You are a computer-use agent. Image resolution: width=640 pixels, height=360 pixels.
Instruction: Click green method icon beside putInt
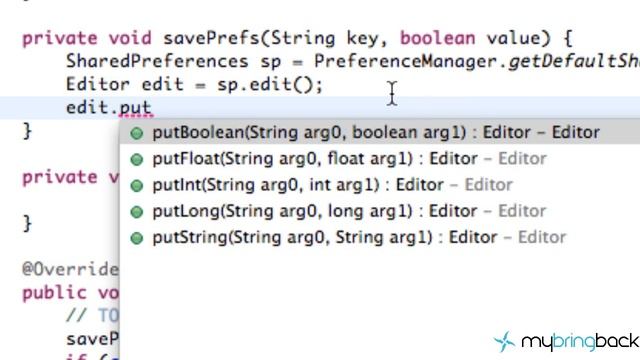tap(137, 186)
